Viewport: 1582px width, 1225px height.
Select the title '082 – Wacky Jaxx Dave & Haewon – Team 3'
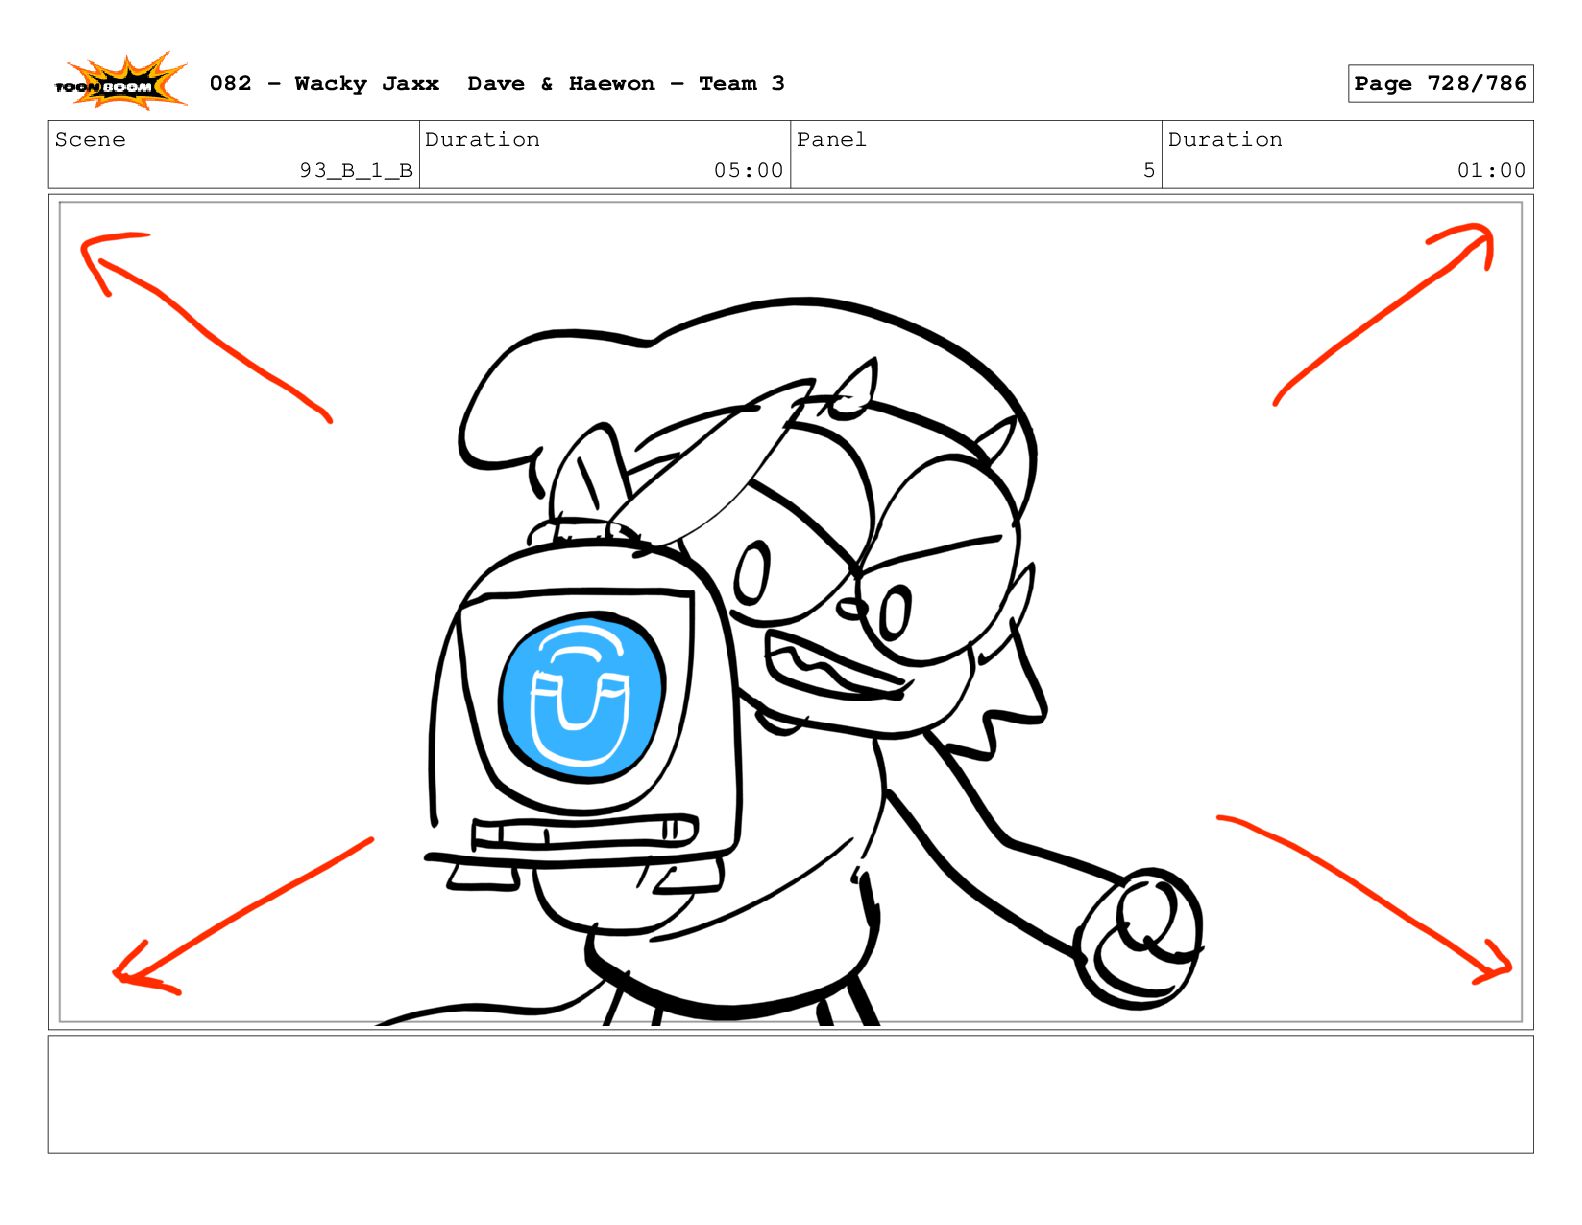pos(497,84)
